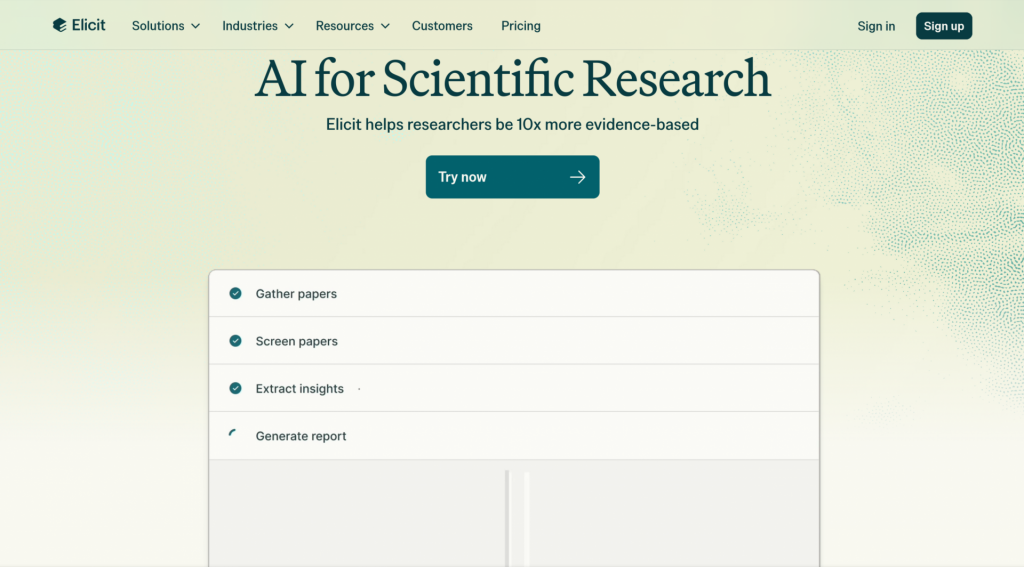1024x567 pixels.
Task: Click the arrow icon on Try now
Action: pyautogui.click(x=577, y=177)
